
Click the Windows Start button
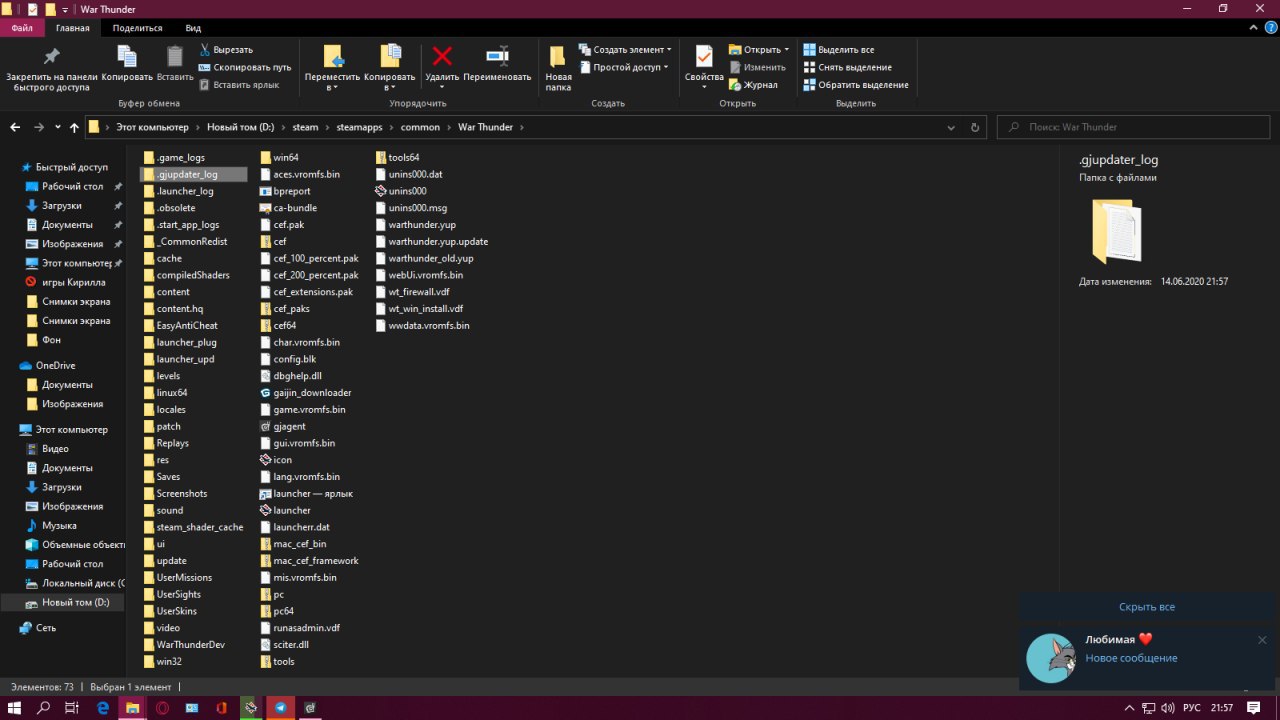[15, 707]
